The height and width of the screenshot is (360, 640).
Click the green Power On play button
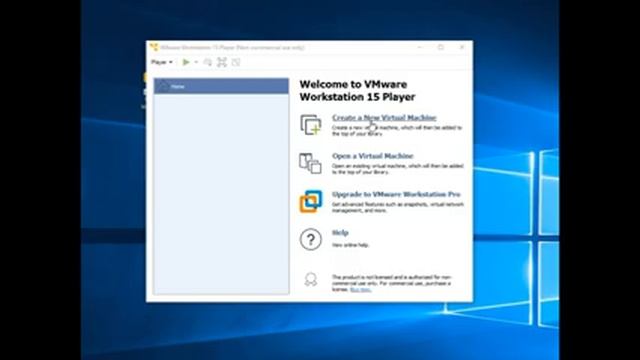pyautogui.click(x=186, y=62)
